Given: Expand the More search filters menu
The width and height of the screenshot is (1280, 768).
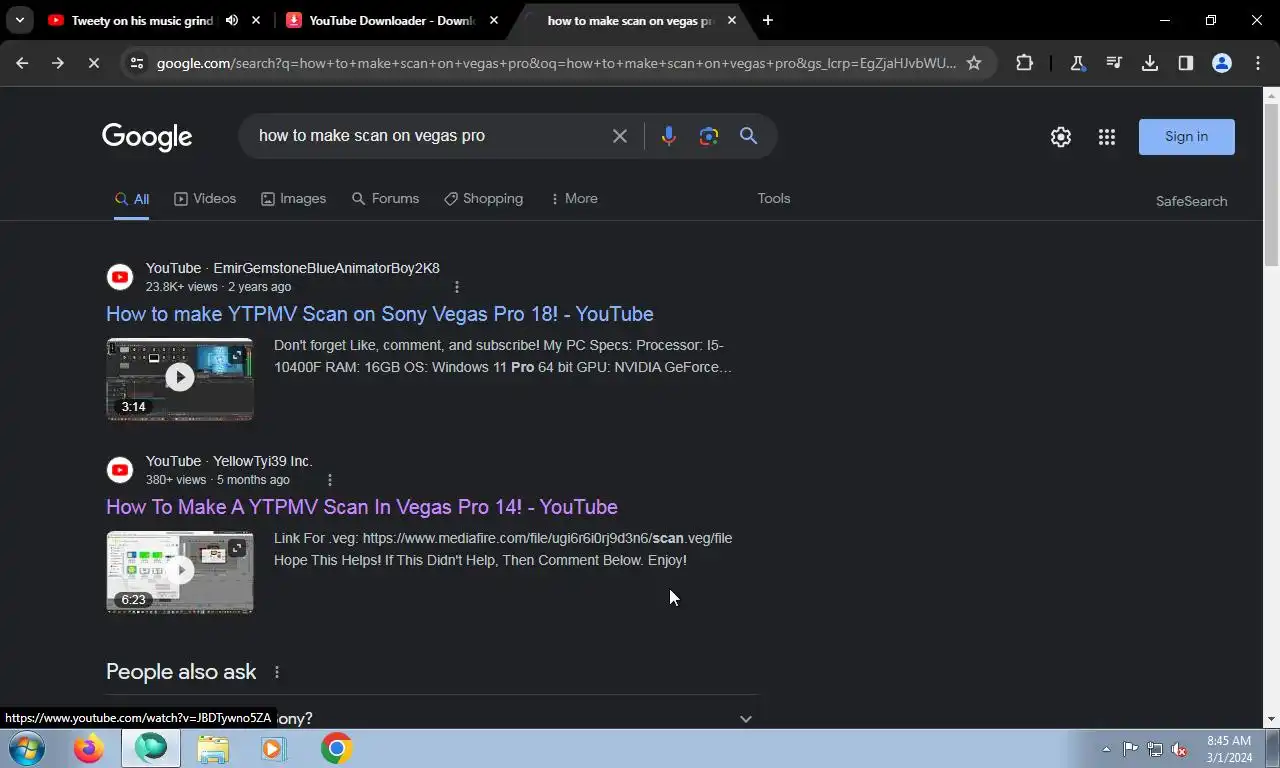Looking at the screenshot, I should tap(574, 199).
